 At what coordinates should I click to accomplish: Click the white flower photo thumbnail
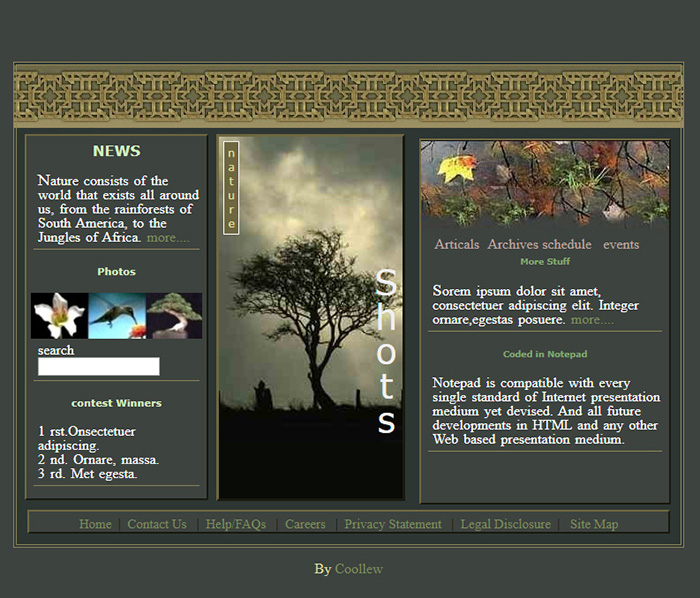[x=59, y=315]
